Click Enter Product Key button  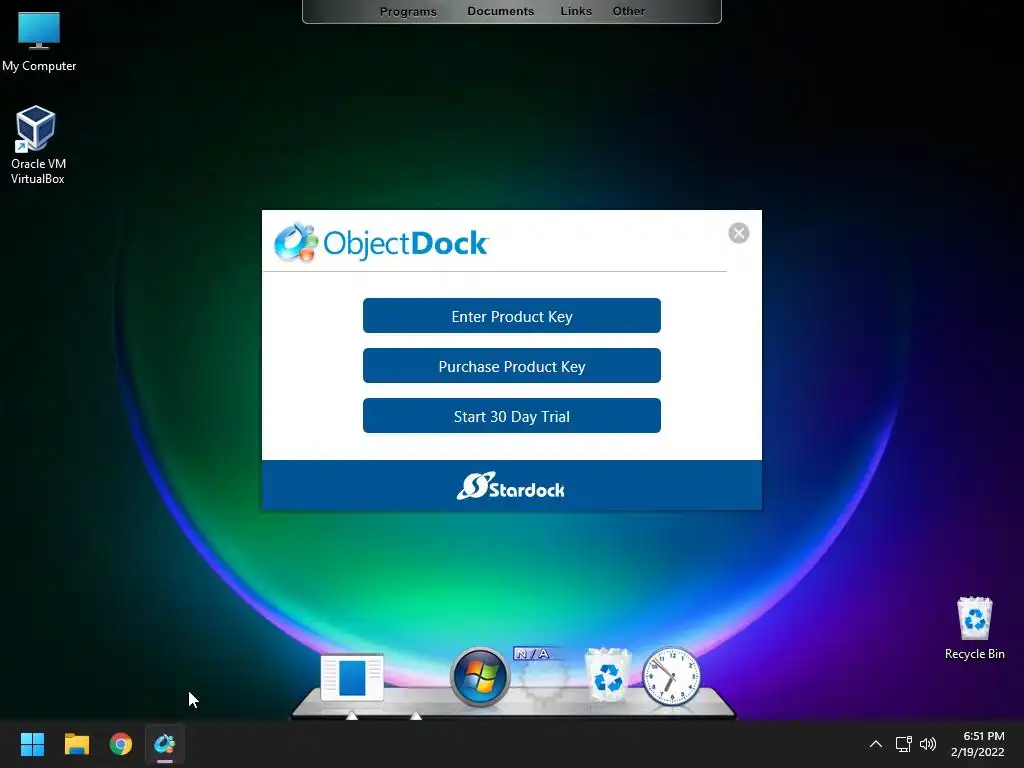pos(511,316)
